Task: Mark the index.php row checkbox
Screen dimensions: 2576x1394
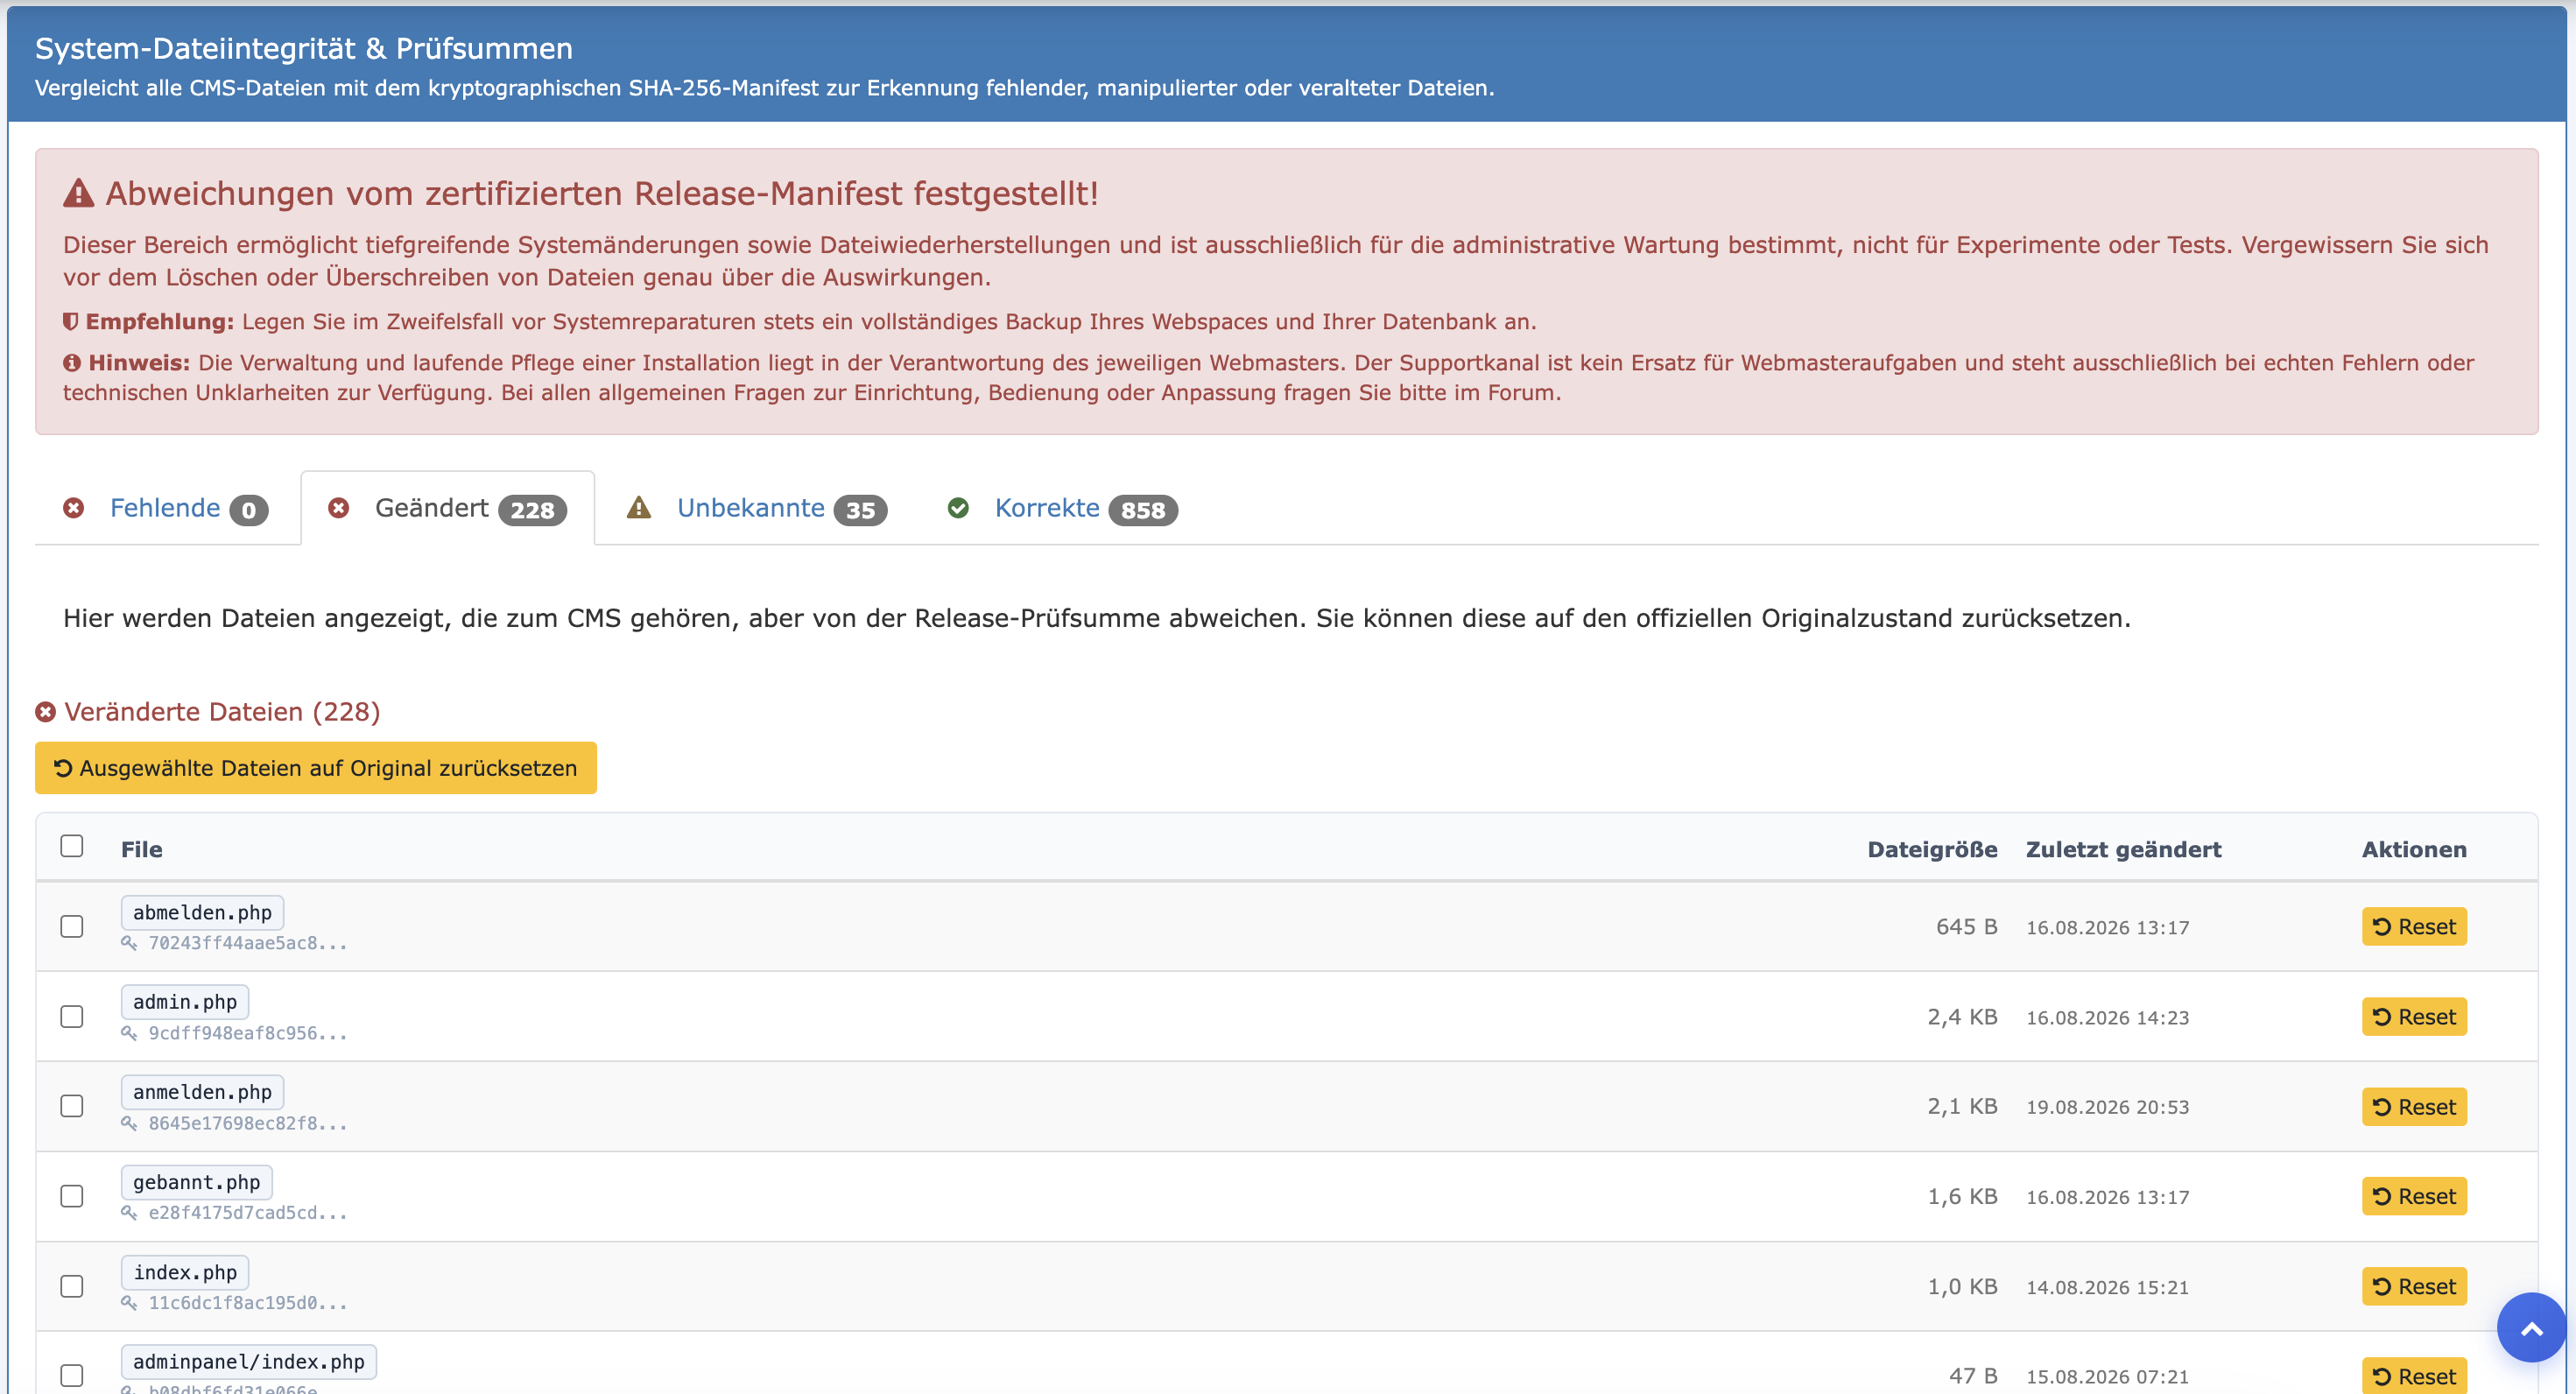Action: 72,1286
